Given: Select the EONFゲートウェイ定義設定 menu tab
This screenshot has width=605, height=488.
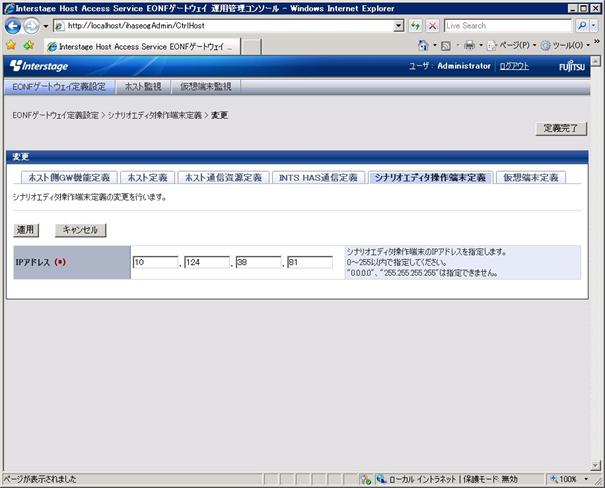Looking at the screenshot, I should pos(59,87).
